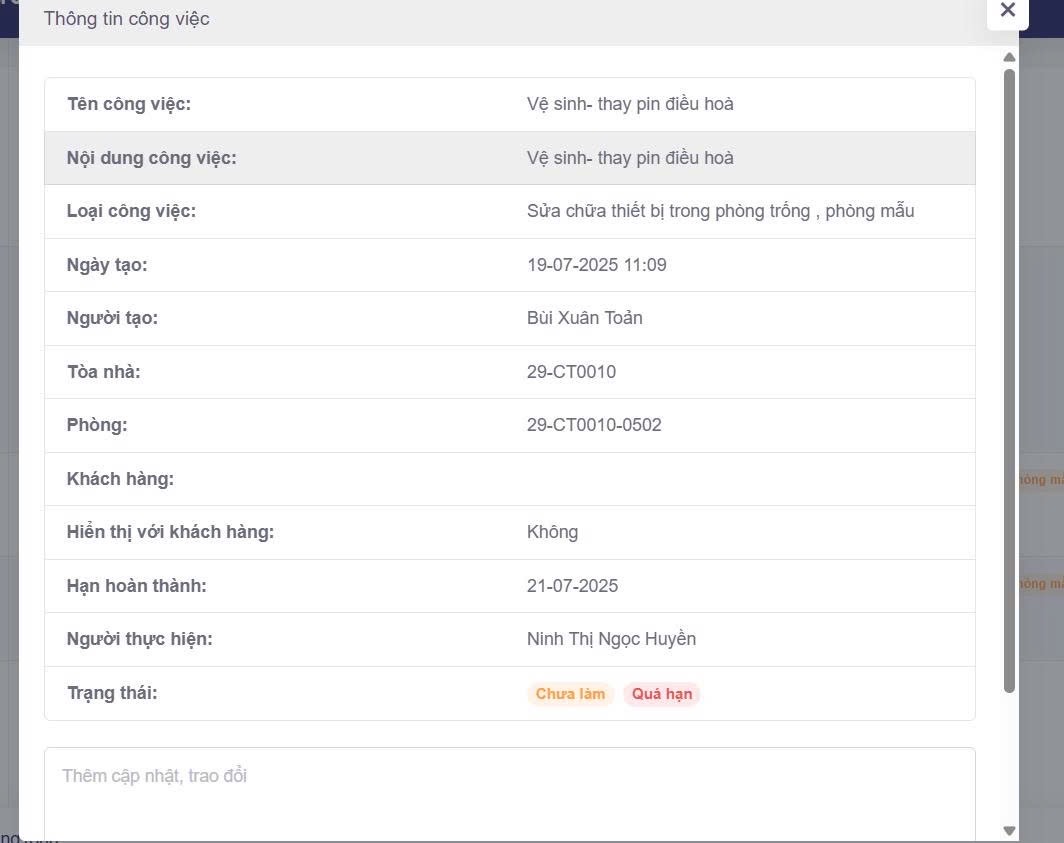The width and height of the screenshot is (1064, 843).
Task: Click the Chưa làm status badge
Action: coord(570,694)
